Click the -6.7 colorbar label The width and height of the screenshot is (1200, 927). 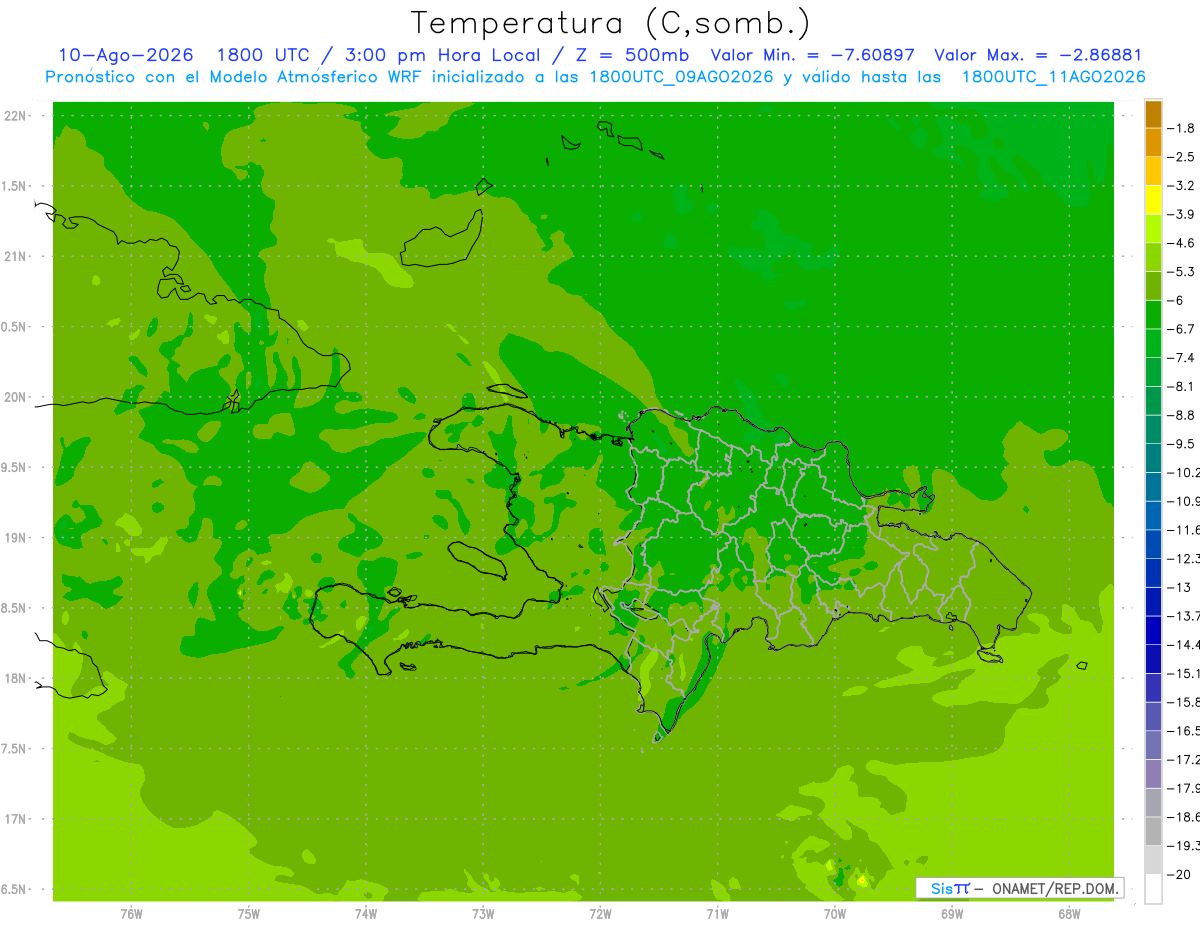[x=1182, y=329]
